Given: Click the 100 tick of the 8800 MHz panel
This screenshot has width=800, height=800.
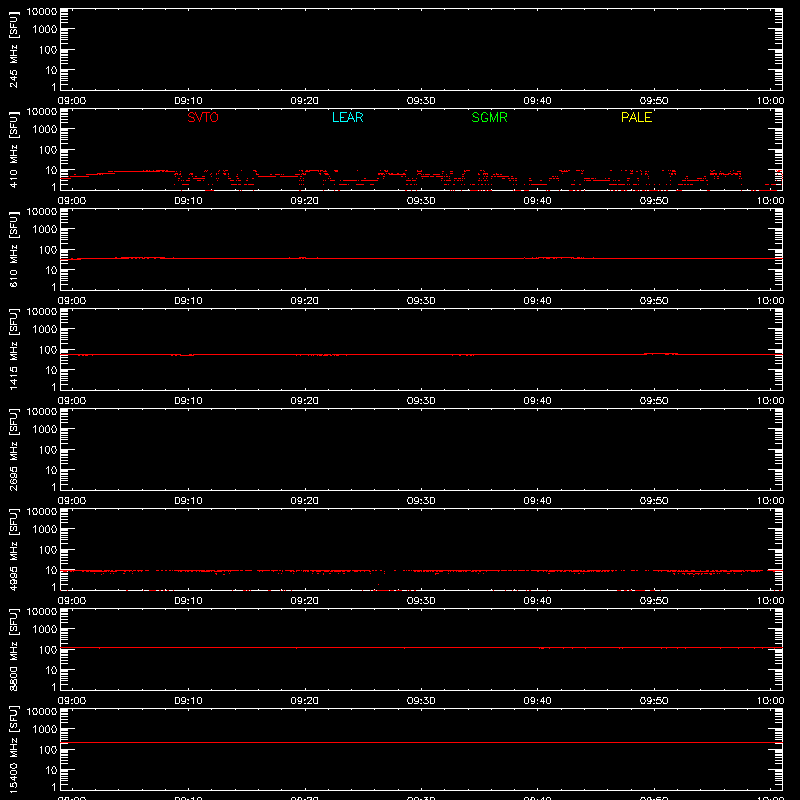Looking at the screenshot, I should (x=48, y=650).
